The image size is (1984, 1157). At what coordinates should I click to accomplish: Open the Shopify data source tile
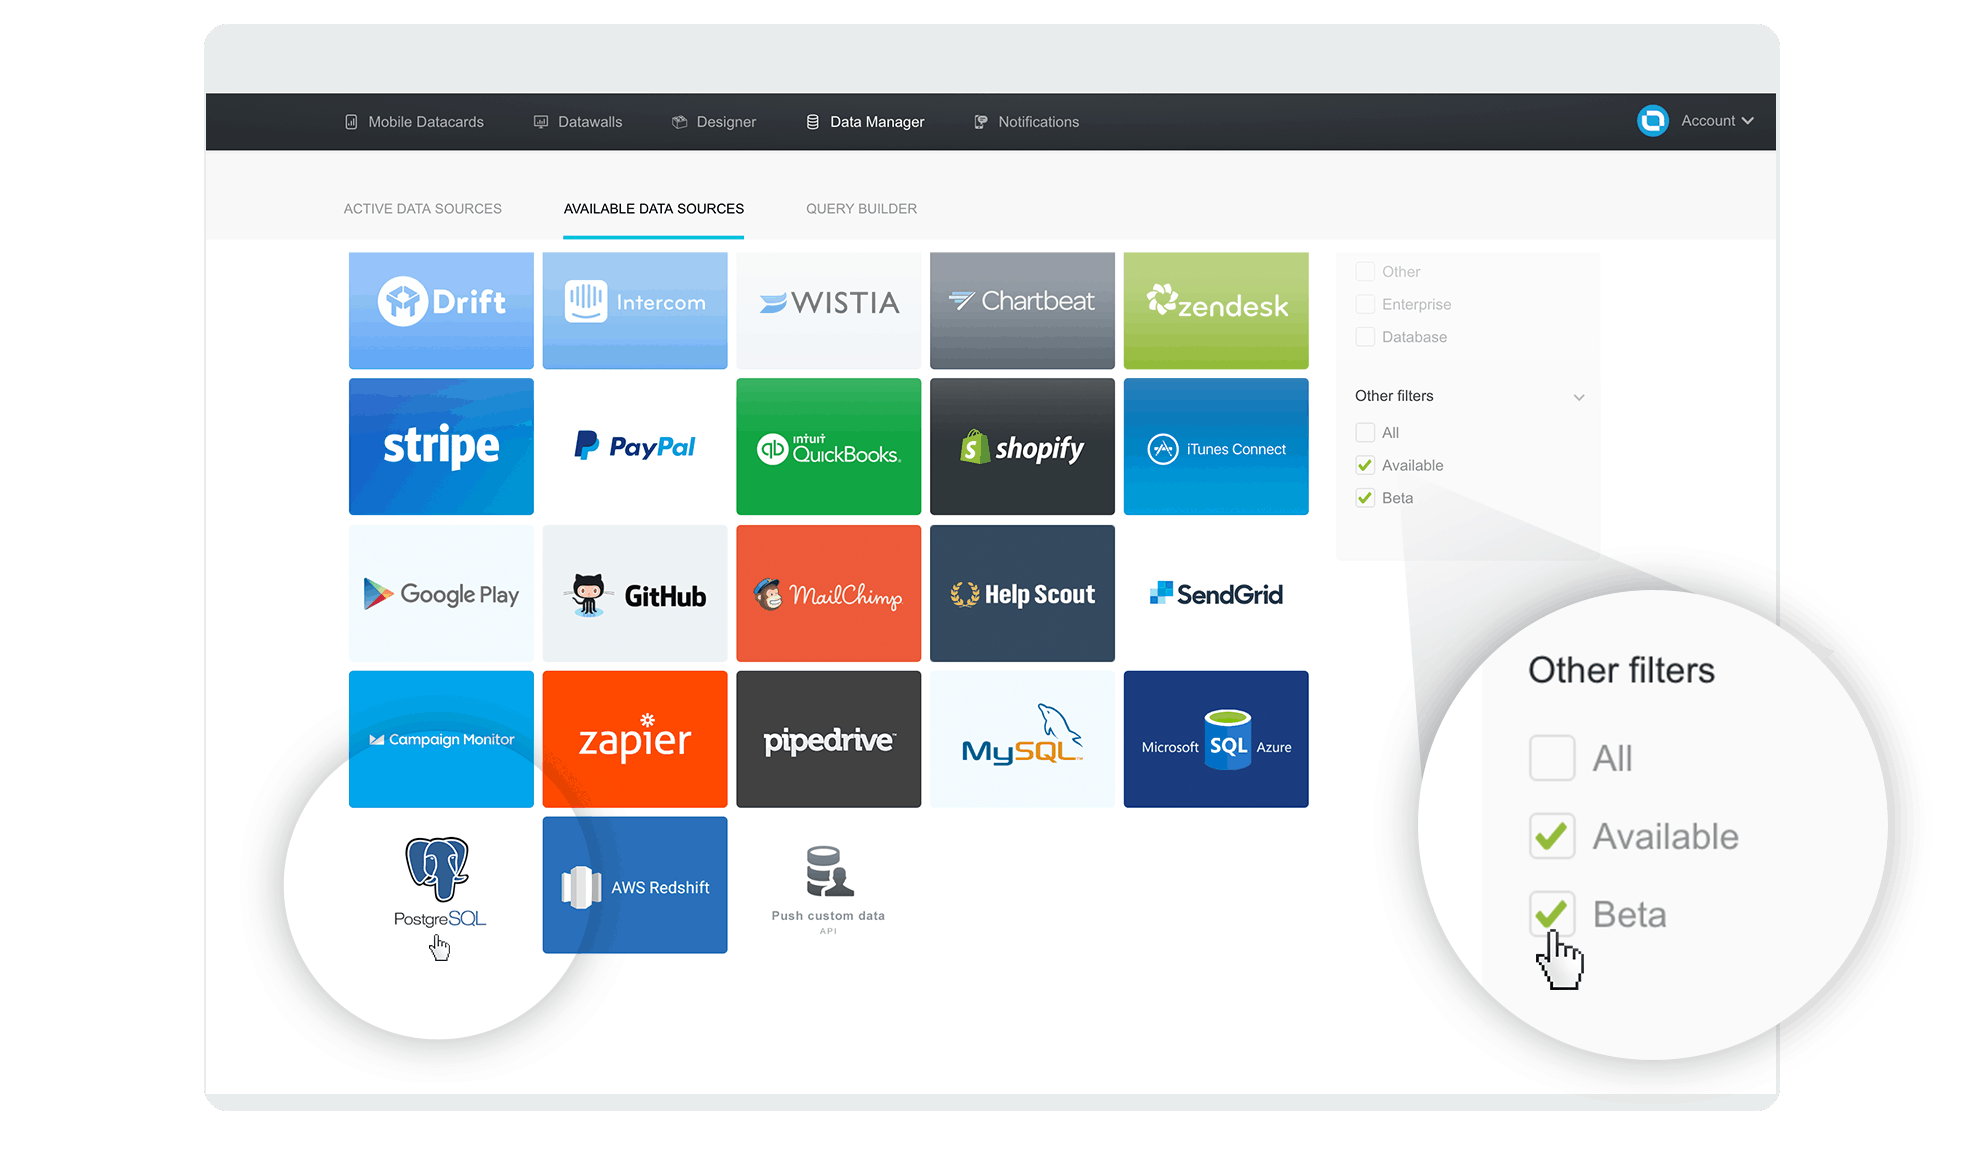pyautogui.click(x=1022, y=446)
